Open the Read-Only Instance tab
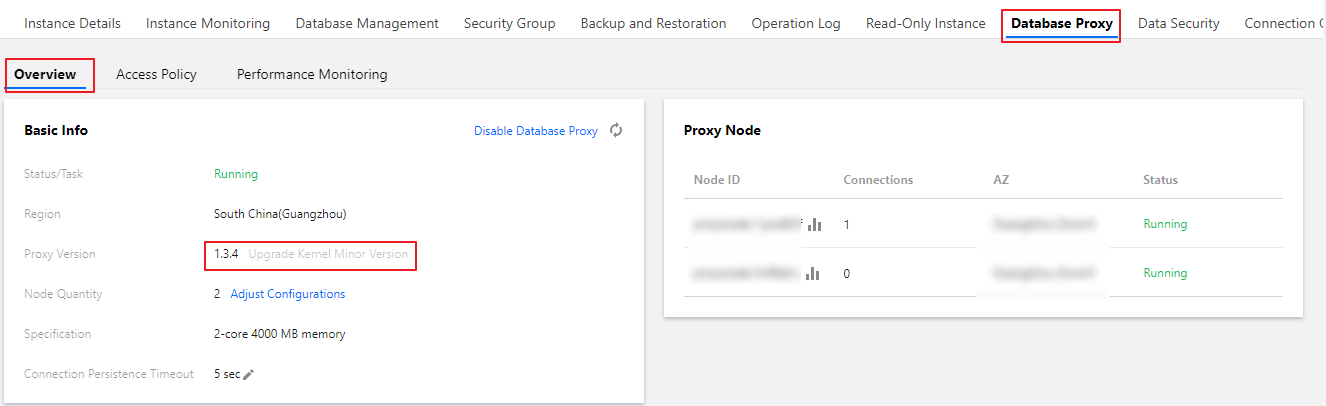Image resolution: width=1326 pixels, height=406 pixels. (926, 23)
